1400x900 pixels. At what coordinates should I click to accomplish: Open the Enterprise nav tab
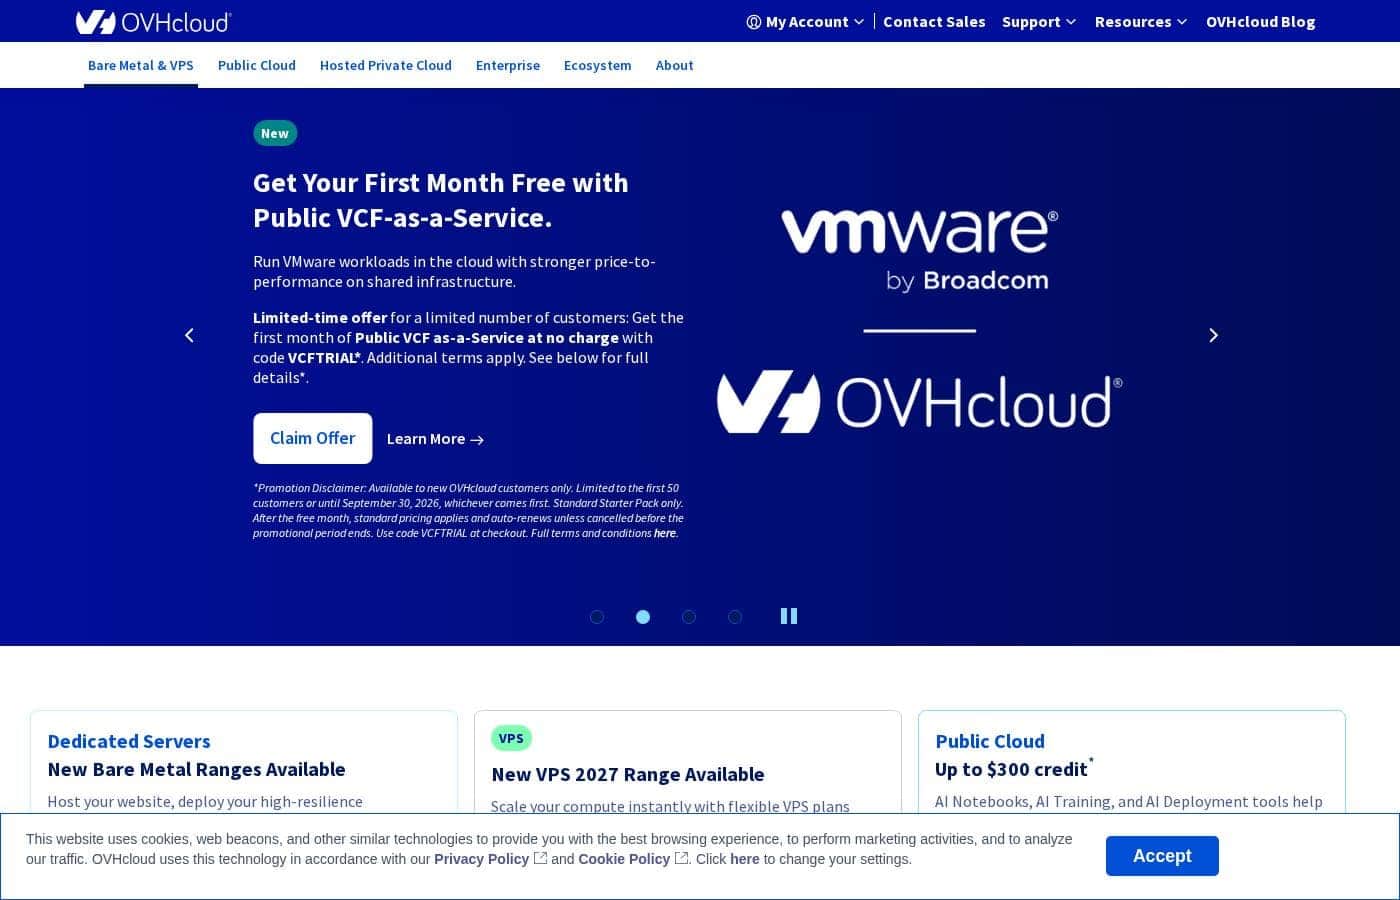click(508, 65)
